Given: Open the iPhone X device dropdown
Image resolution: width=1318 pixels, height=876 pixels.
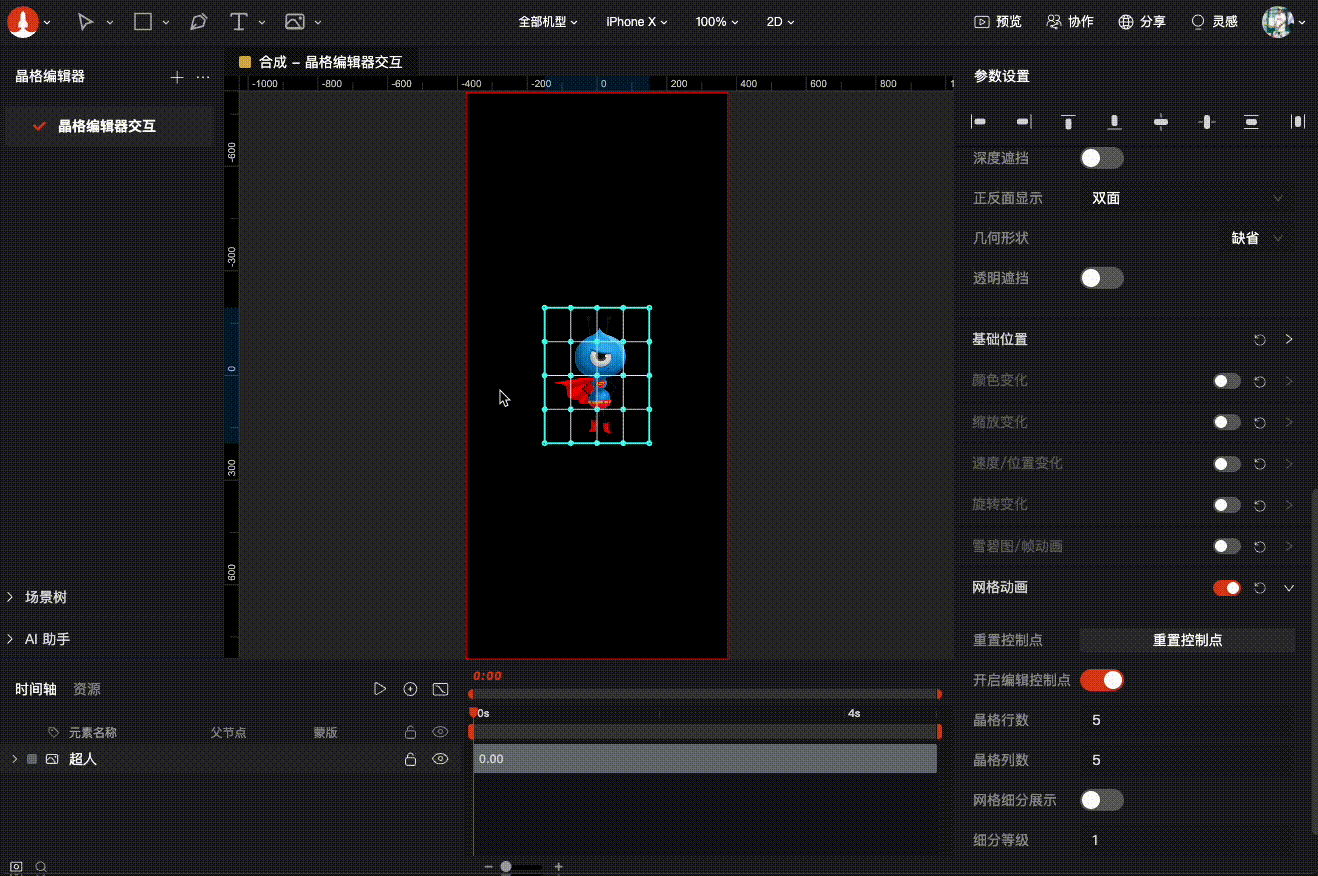Looking at the screenshot, I should coord(636,21).
